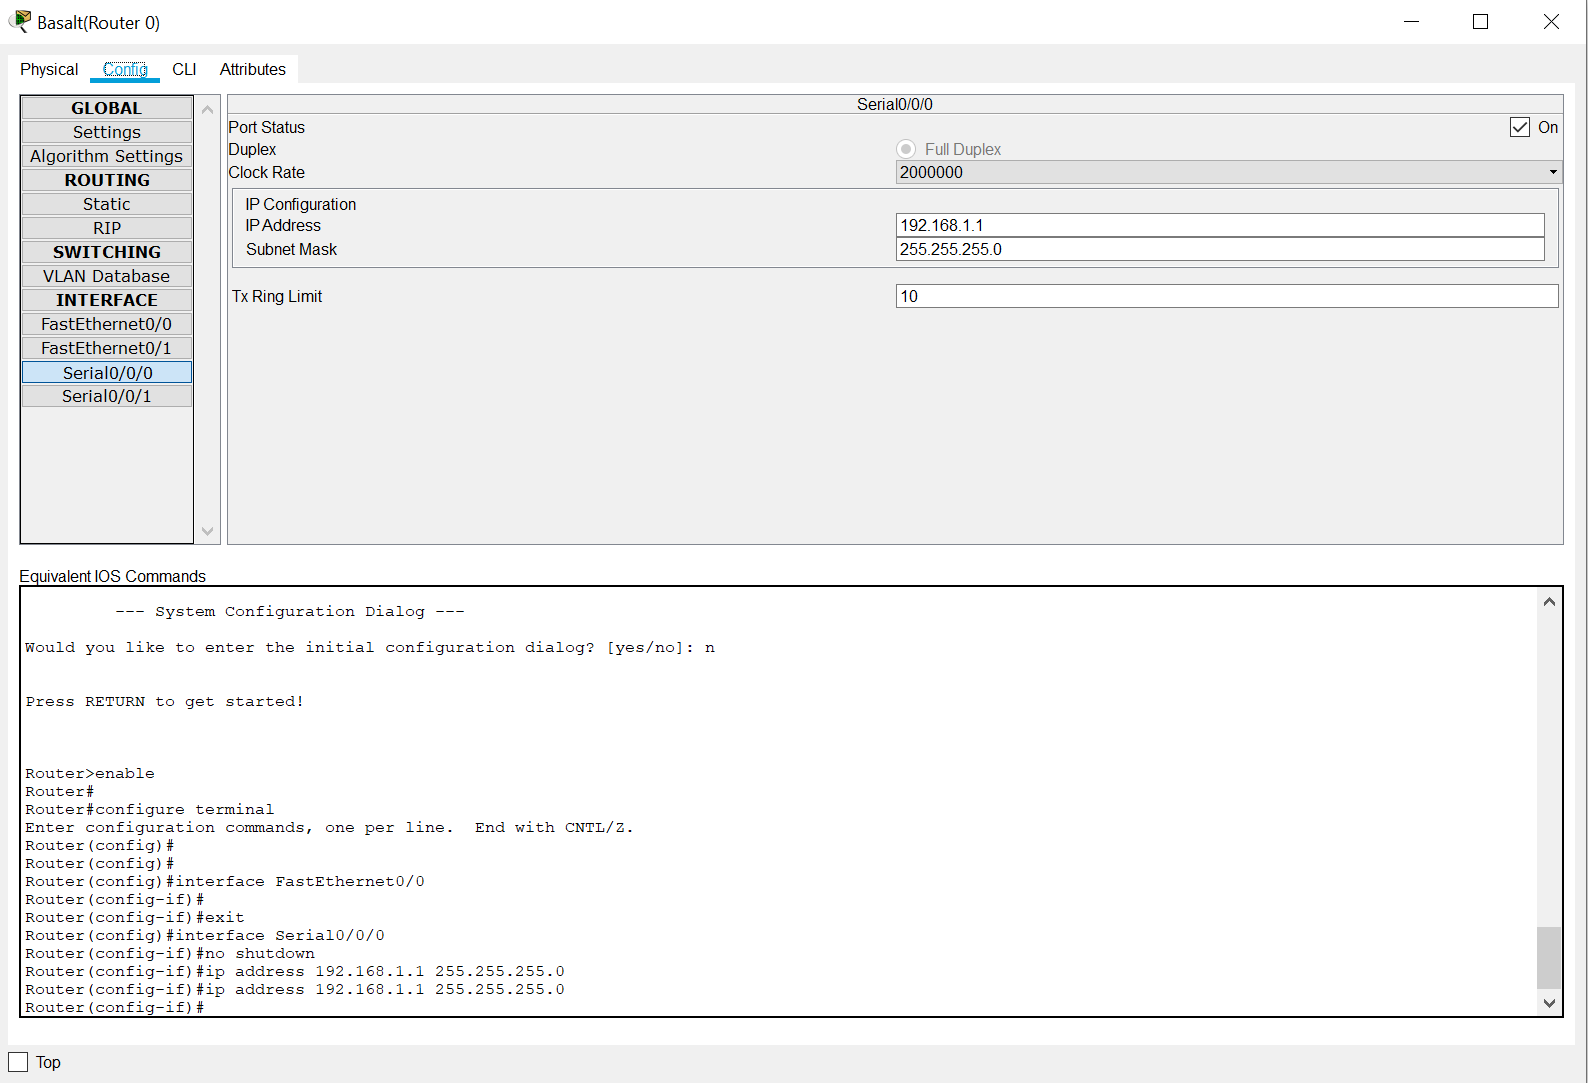Open the Clock Rate dropdown
The width and height of the screenshot is (1588, 1083).
coord(1227,172)
